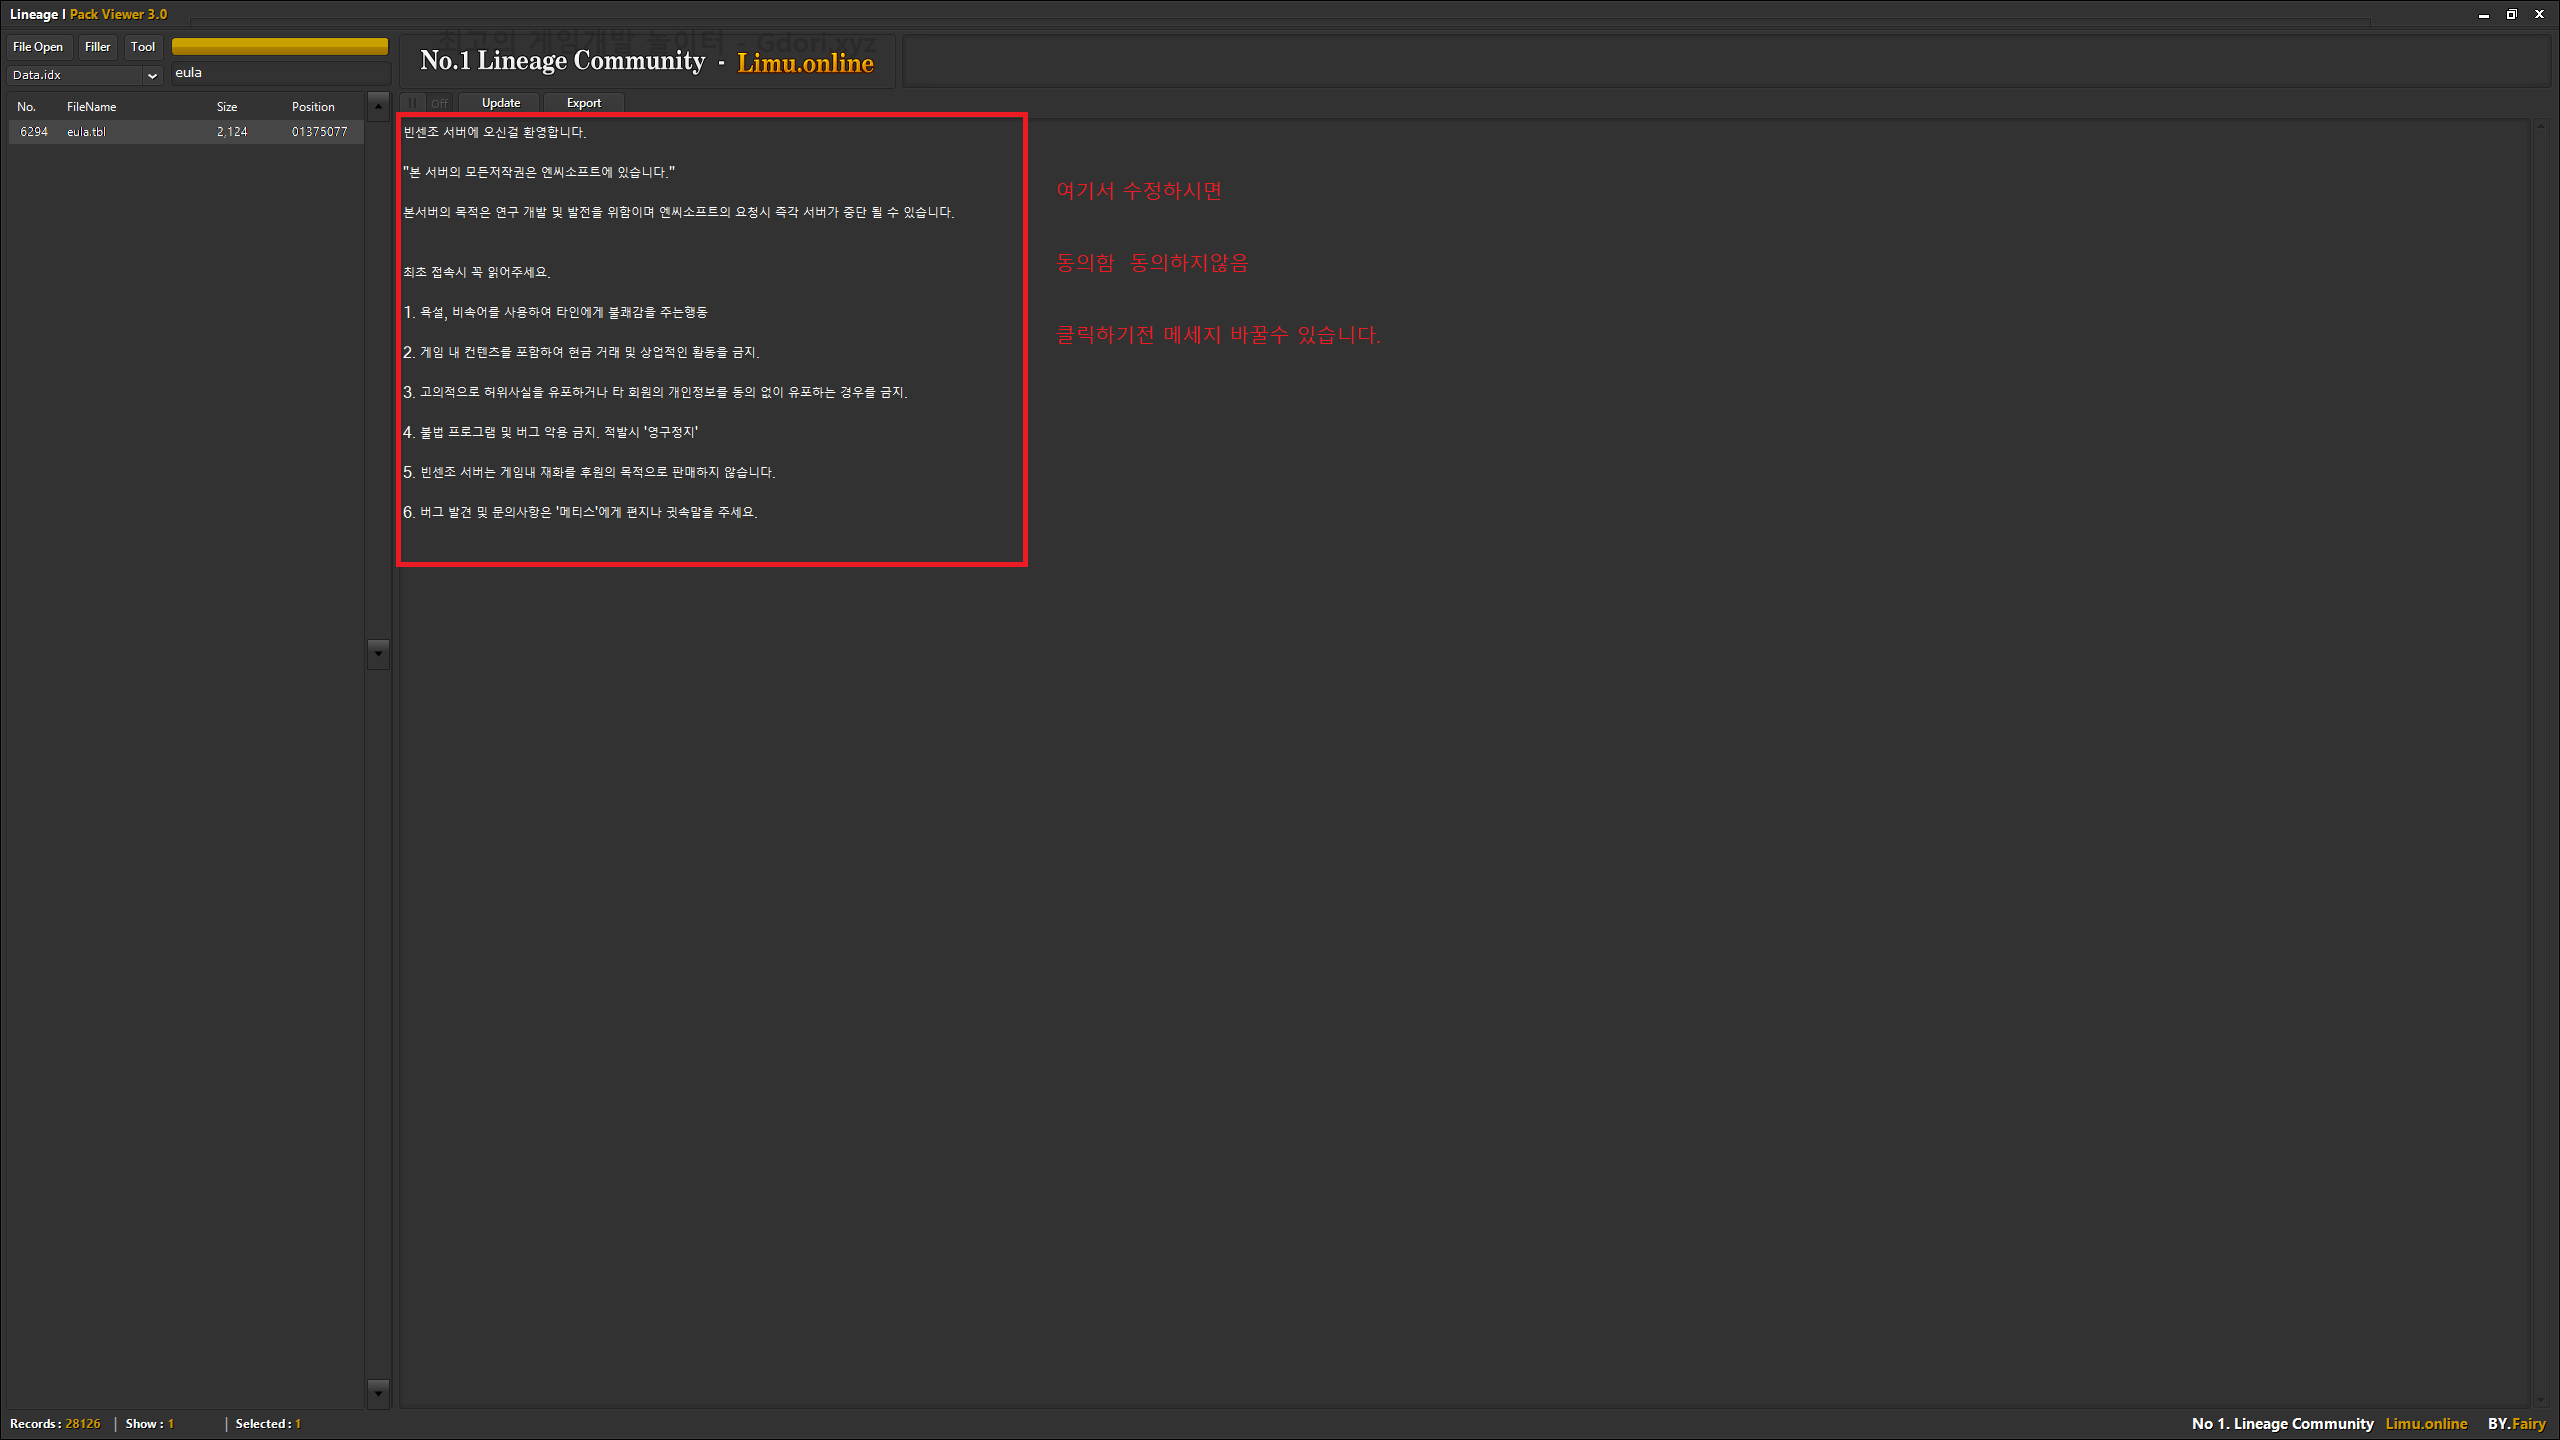Click the 'Lineage I Pack Viewer 3.0' title

click(88, 14)
